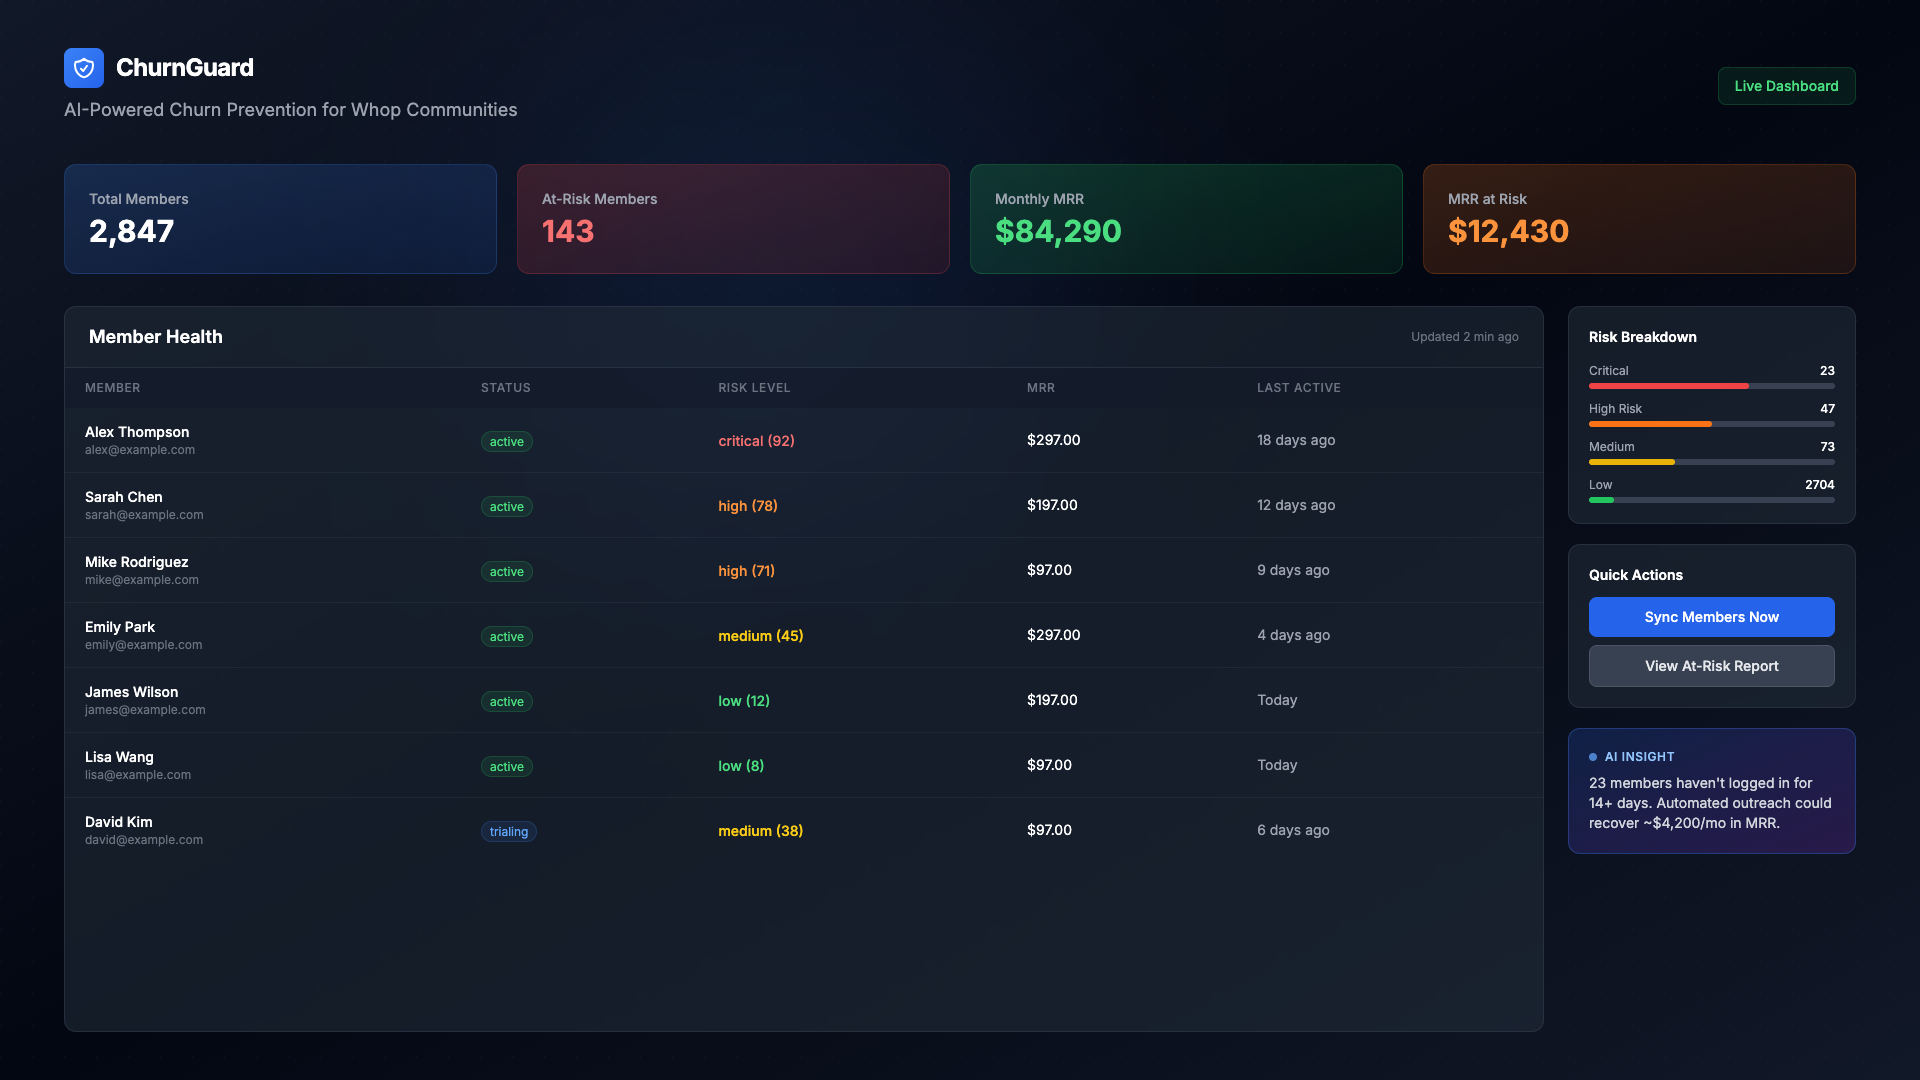
Task: Open the At-Risk Members stat card
Action: point(733,219)
